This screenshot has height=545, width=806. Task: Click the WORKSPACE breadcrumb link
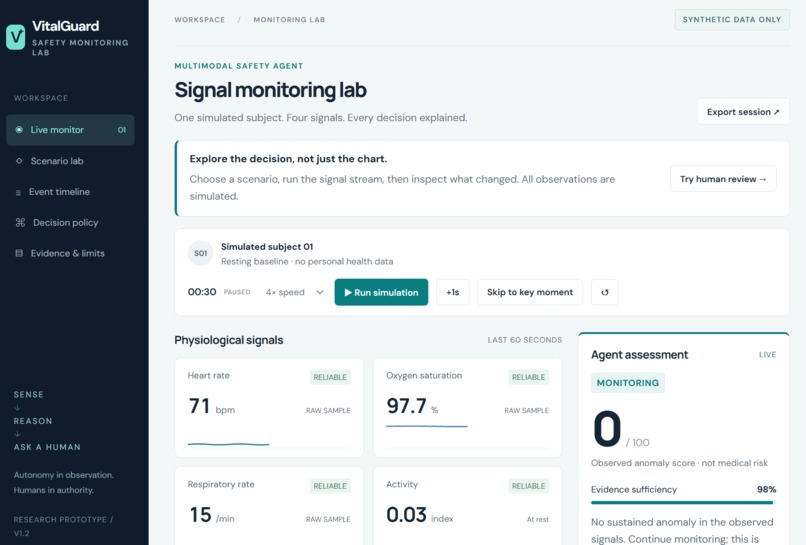[199, 20]
